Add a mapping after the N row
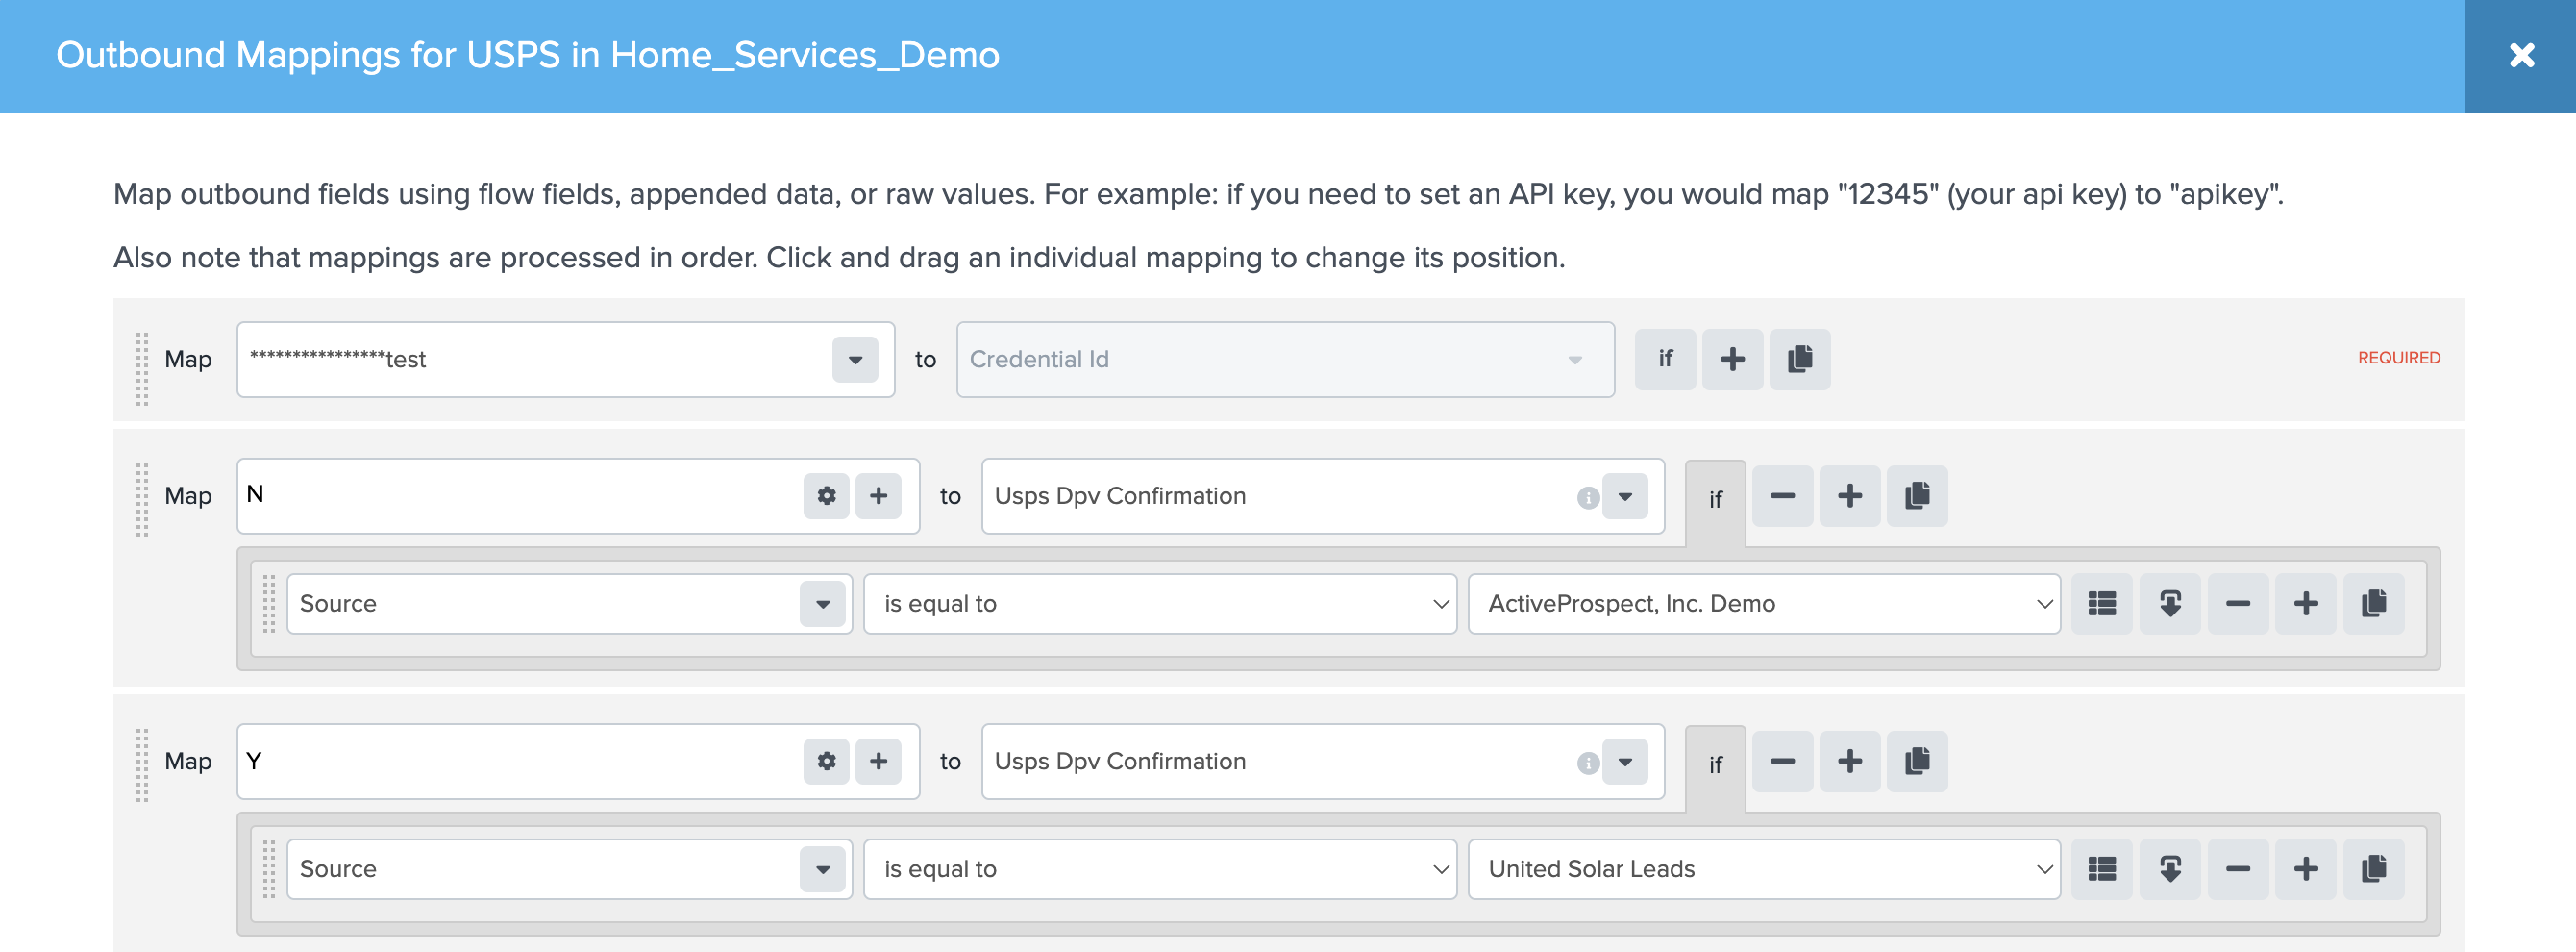This screenshot has height=952, width=2576. pyautogui.click(x=1849, y=496)
